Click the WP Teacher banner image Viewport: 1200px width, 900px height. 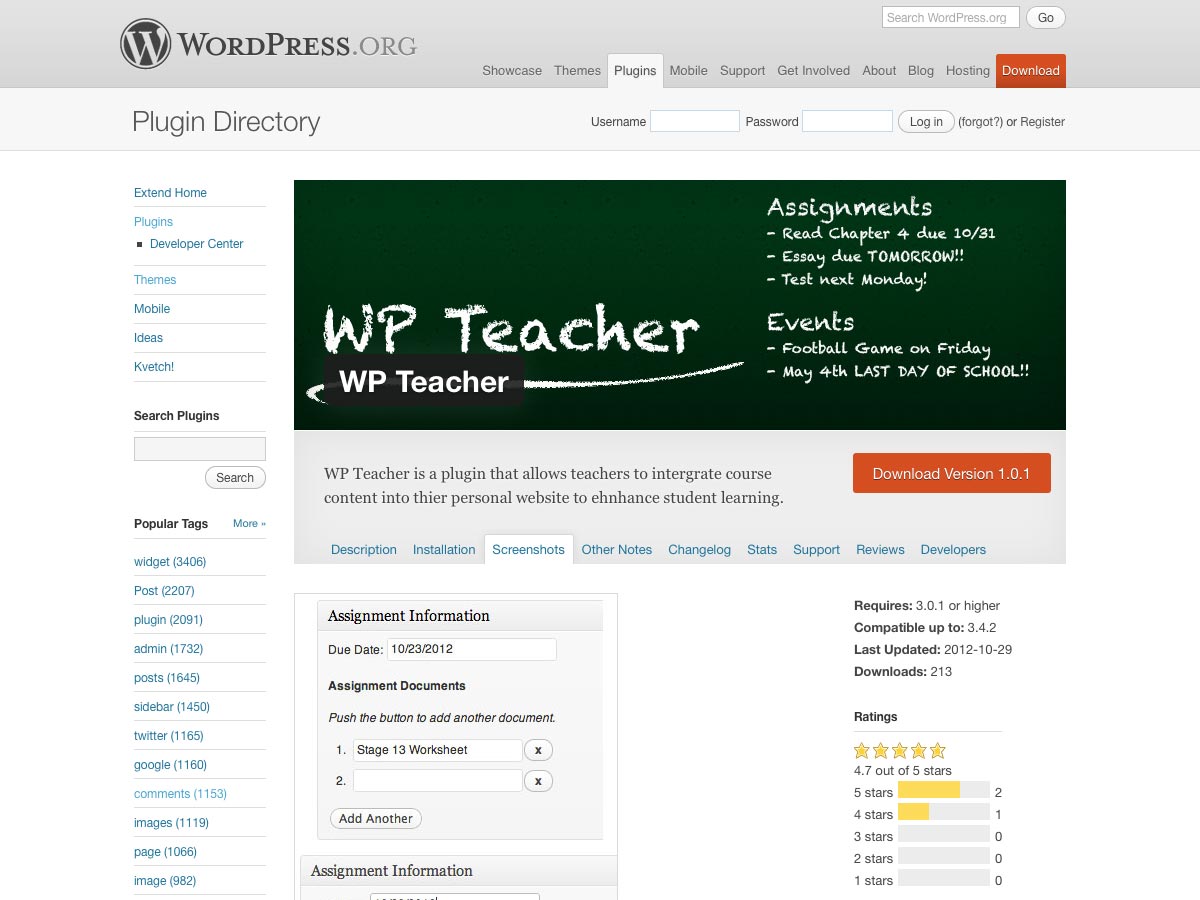tap(679, 305)
